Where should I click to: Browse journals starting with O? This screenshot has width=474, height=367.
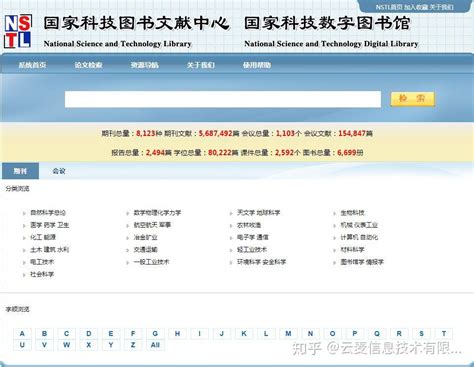[x=333, y=334]
